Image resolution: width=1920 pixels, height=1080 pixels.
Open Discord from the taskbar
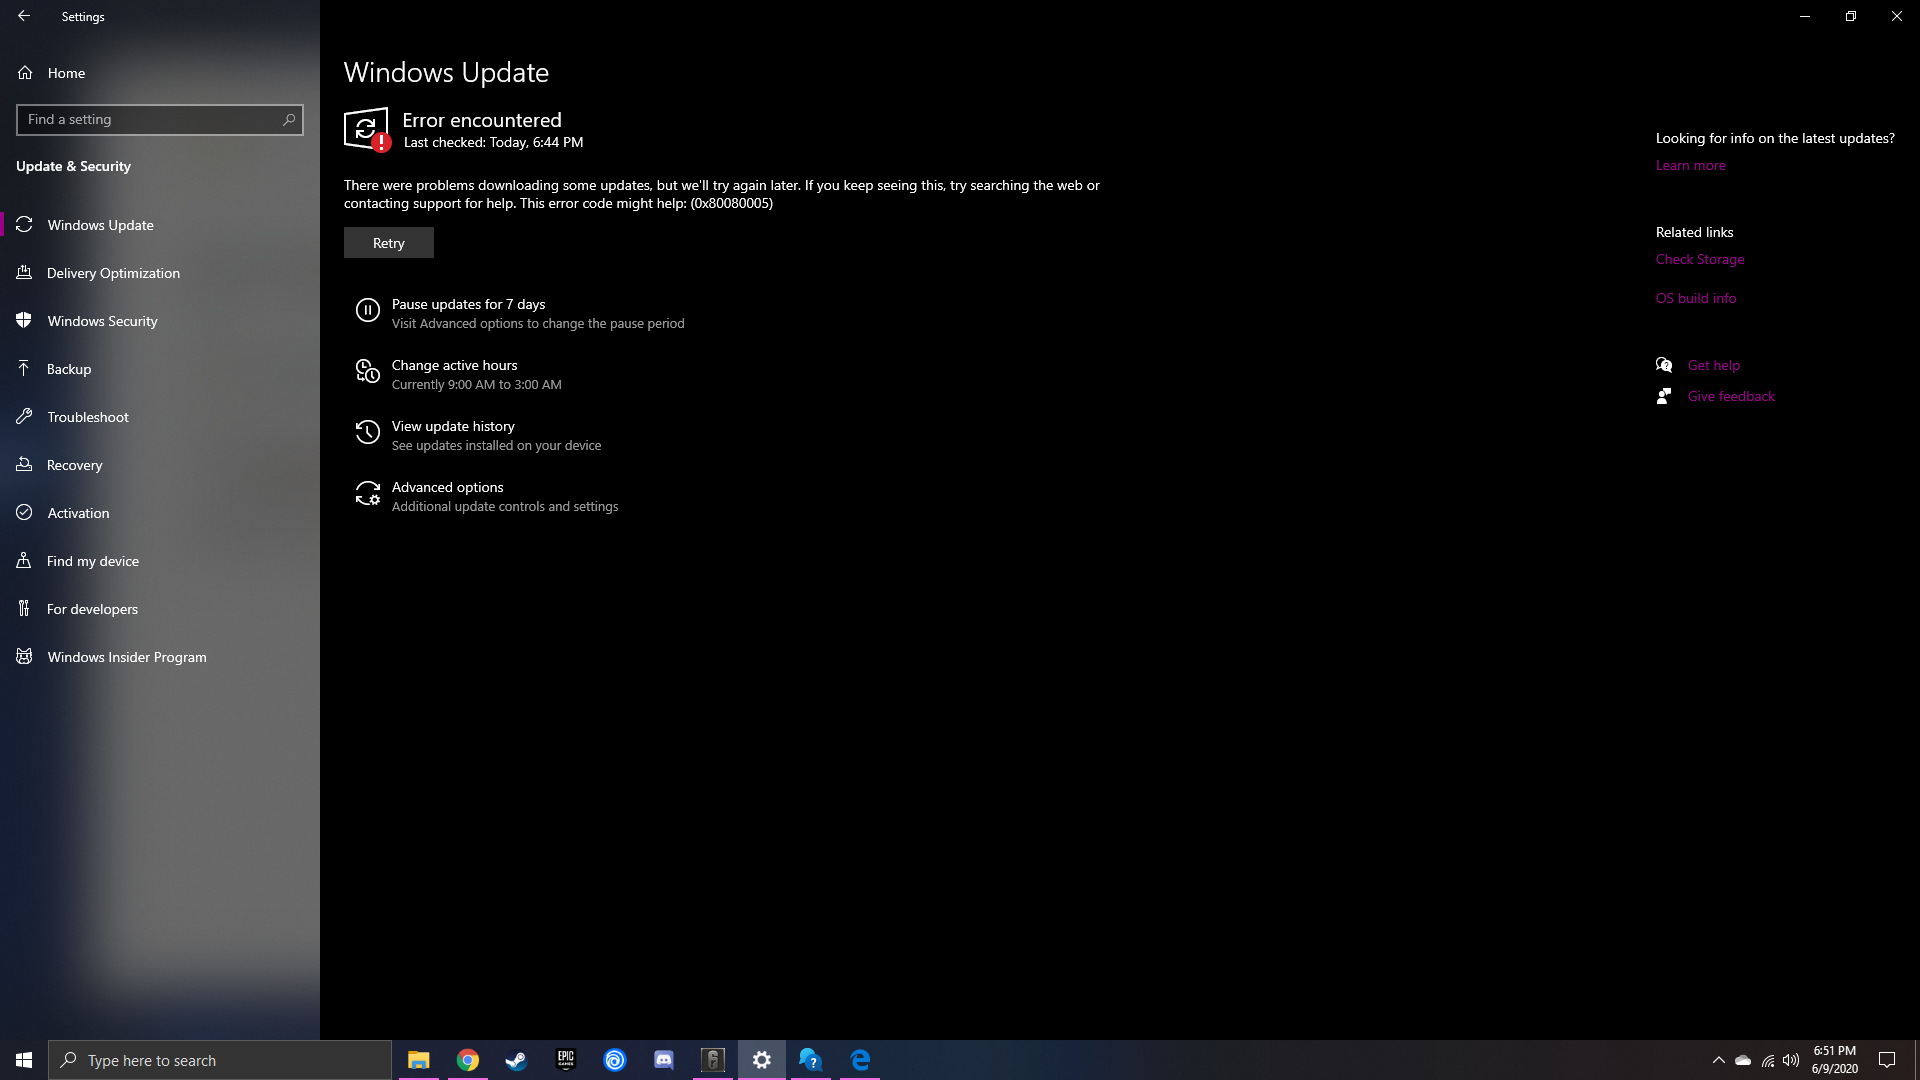[x=664, y=1060]
